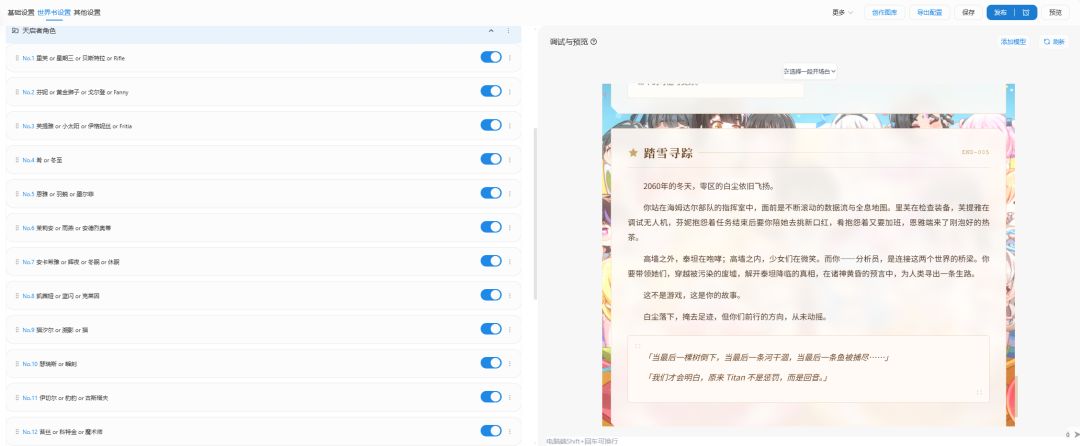Open the opening-scene selection dropdown
Viewport: 1080px width, 446px height.
[810, 71]
